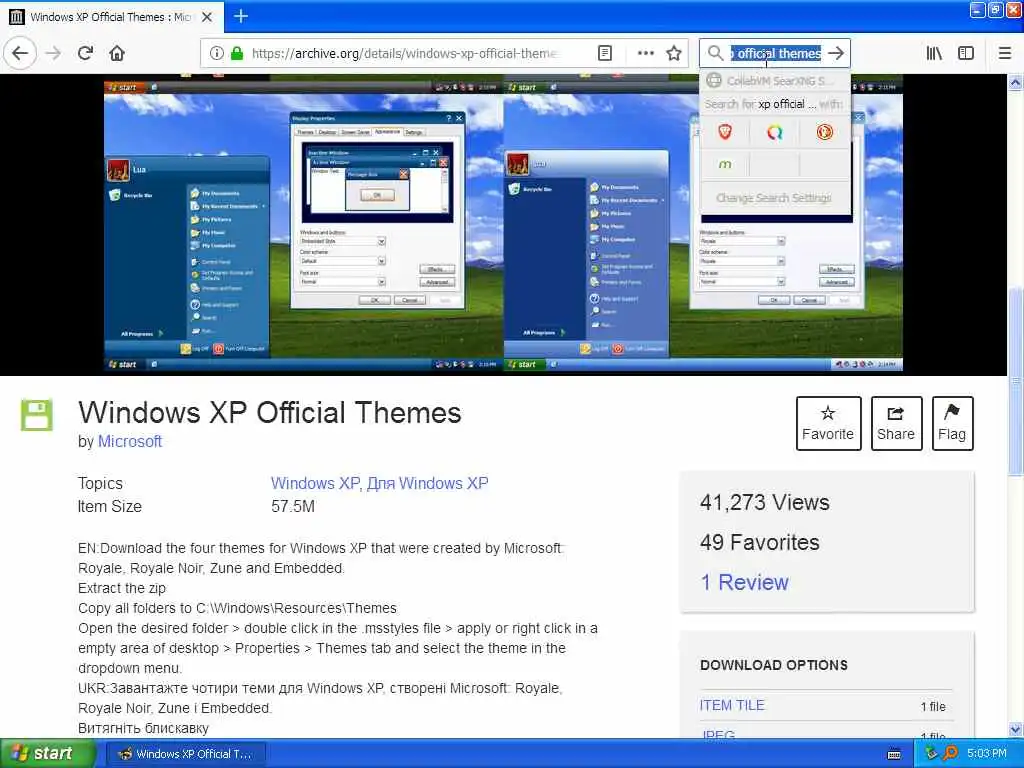The width and height of the screenshot is (1024, 768).
Task: Search with the Brave engine icon
Action: coord(725,133)
